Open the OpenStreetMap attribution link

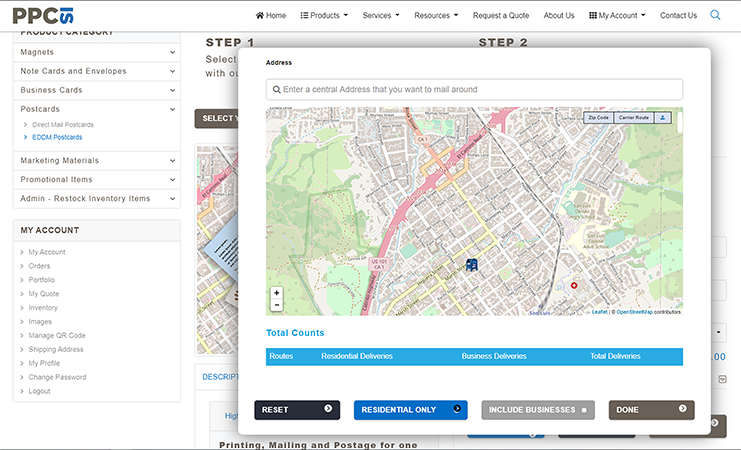[x=634, y=312]
